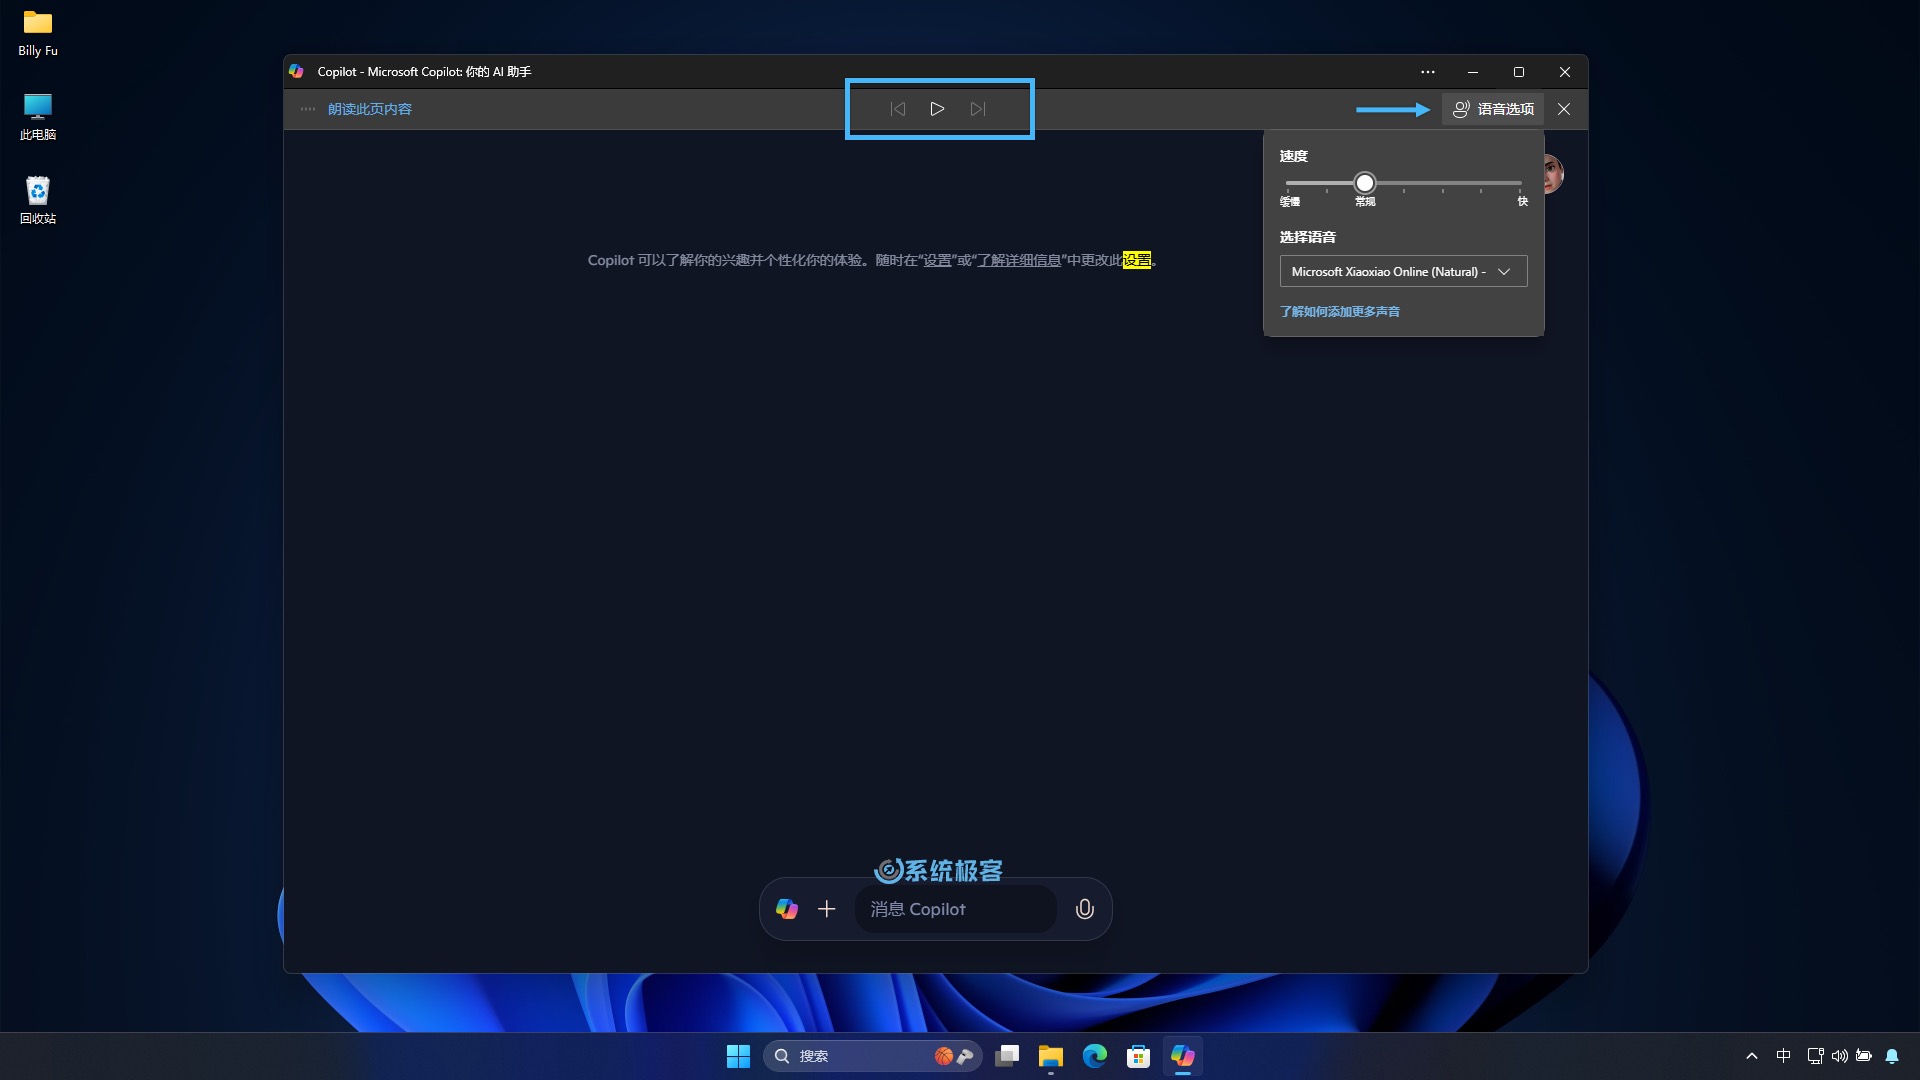1920x1080 pixels.
Task: Play the read aloud narration
Action: pos(937,109)
